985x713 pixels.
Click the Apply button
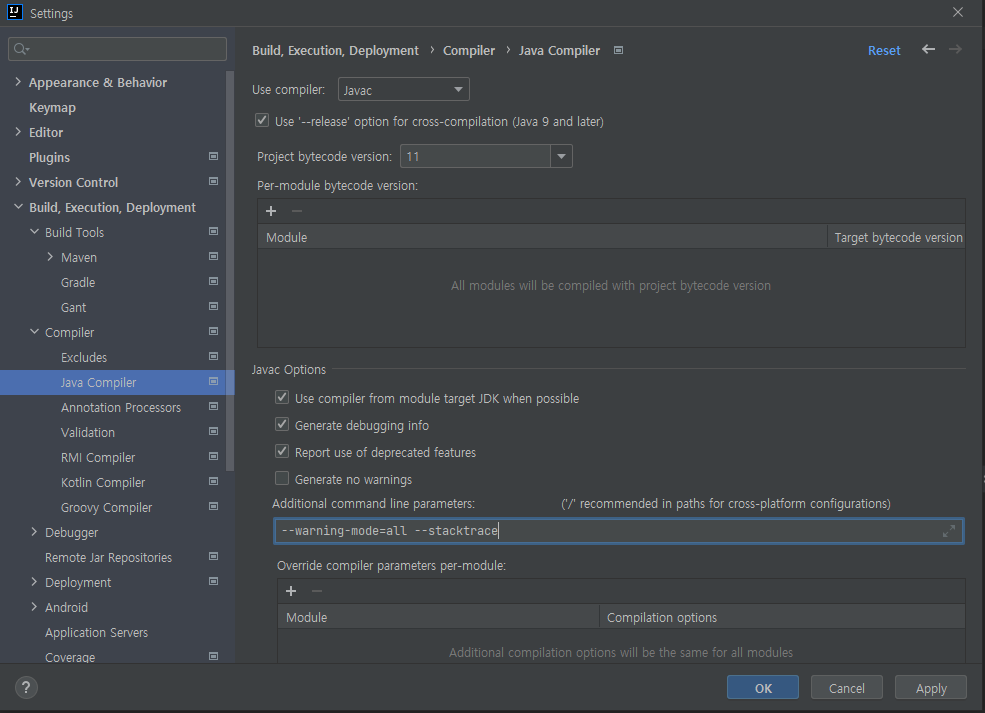point(930,688)
